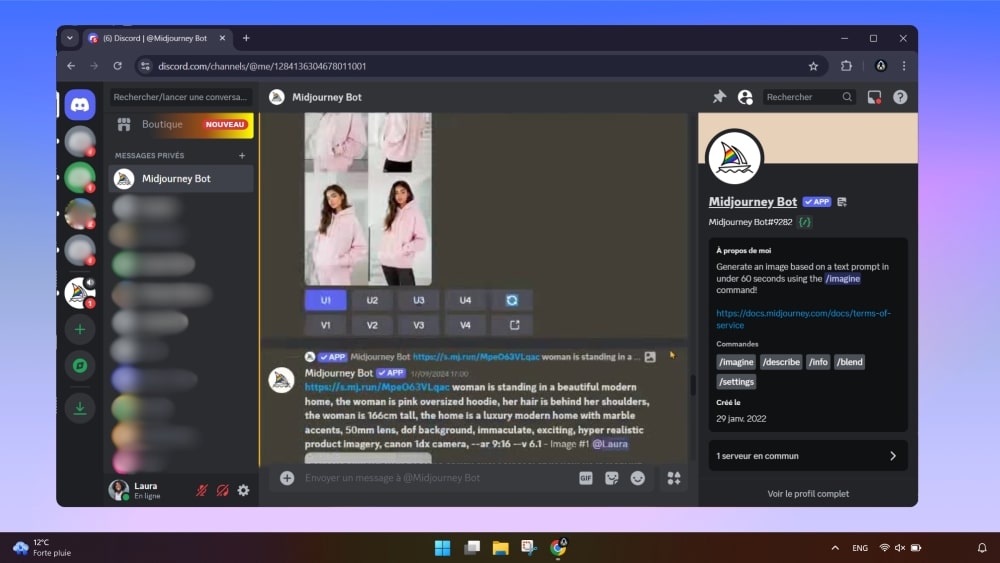Open the s.mj.run link in message body
Viewport: 1000px width, 563px height.
click(x=377, y=387)
